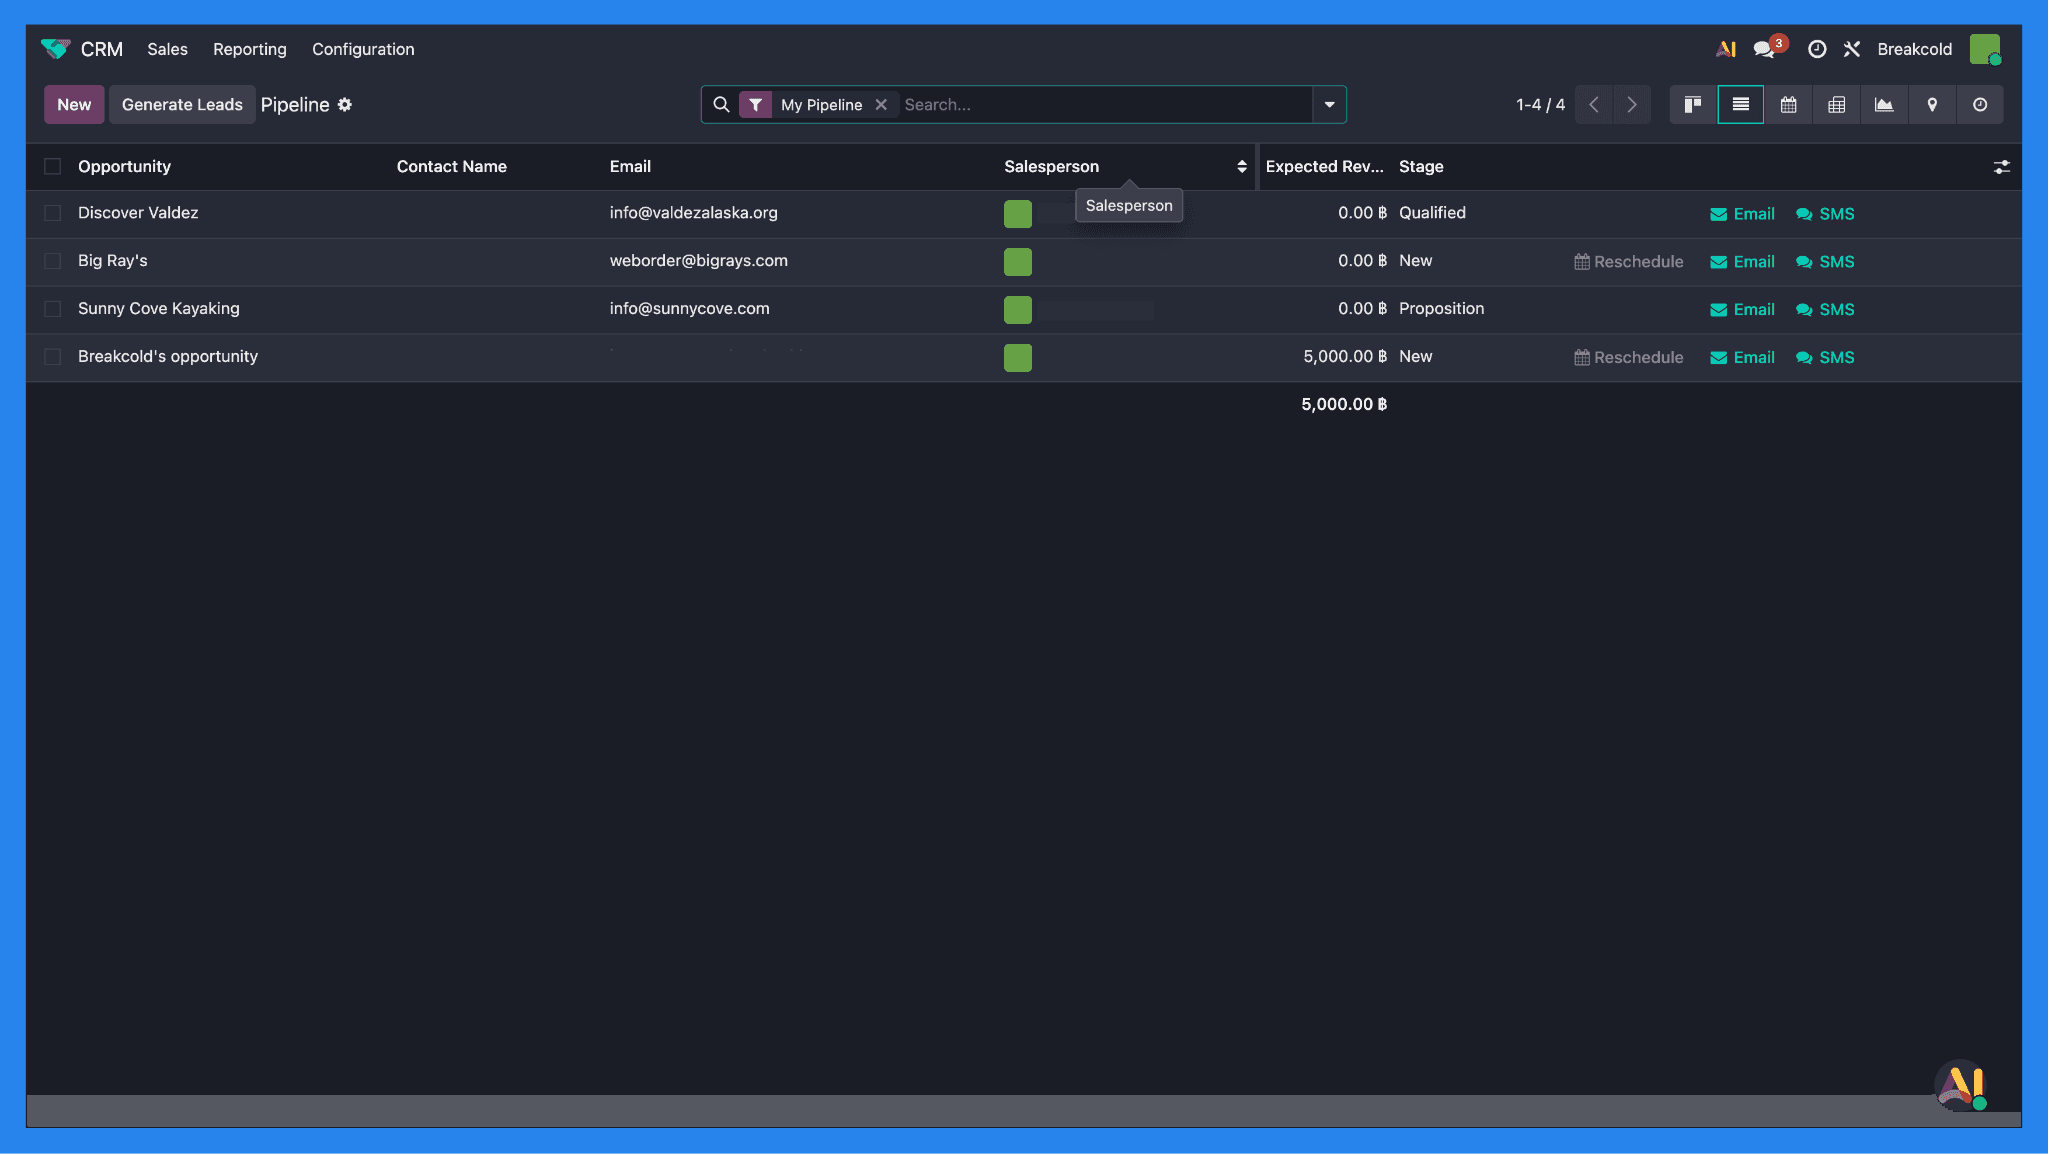Open the Graph view
This screenshot has height=1154, width=2048.
[x=1884, y=104]
